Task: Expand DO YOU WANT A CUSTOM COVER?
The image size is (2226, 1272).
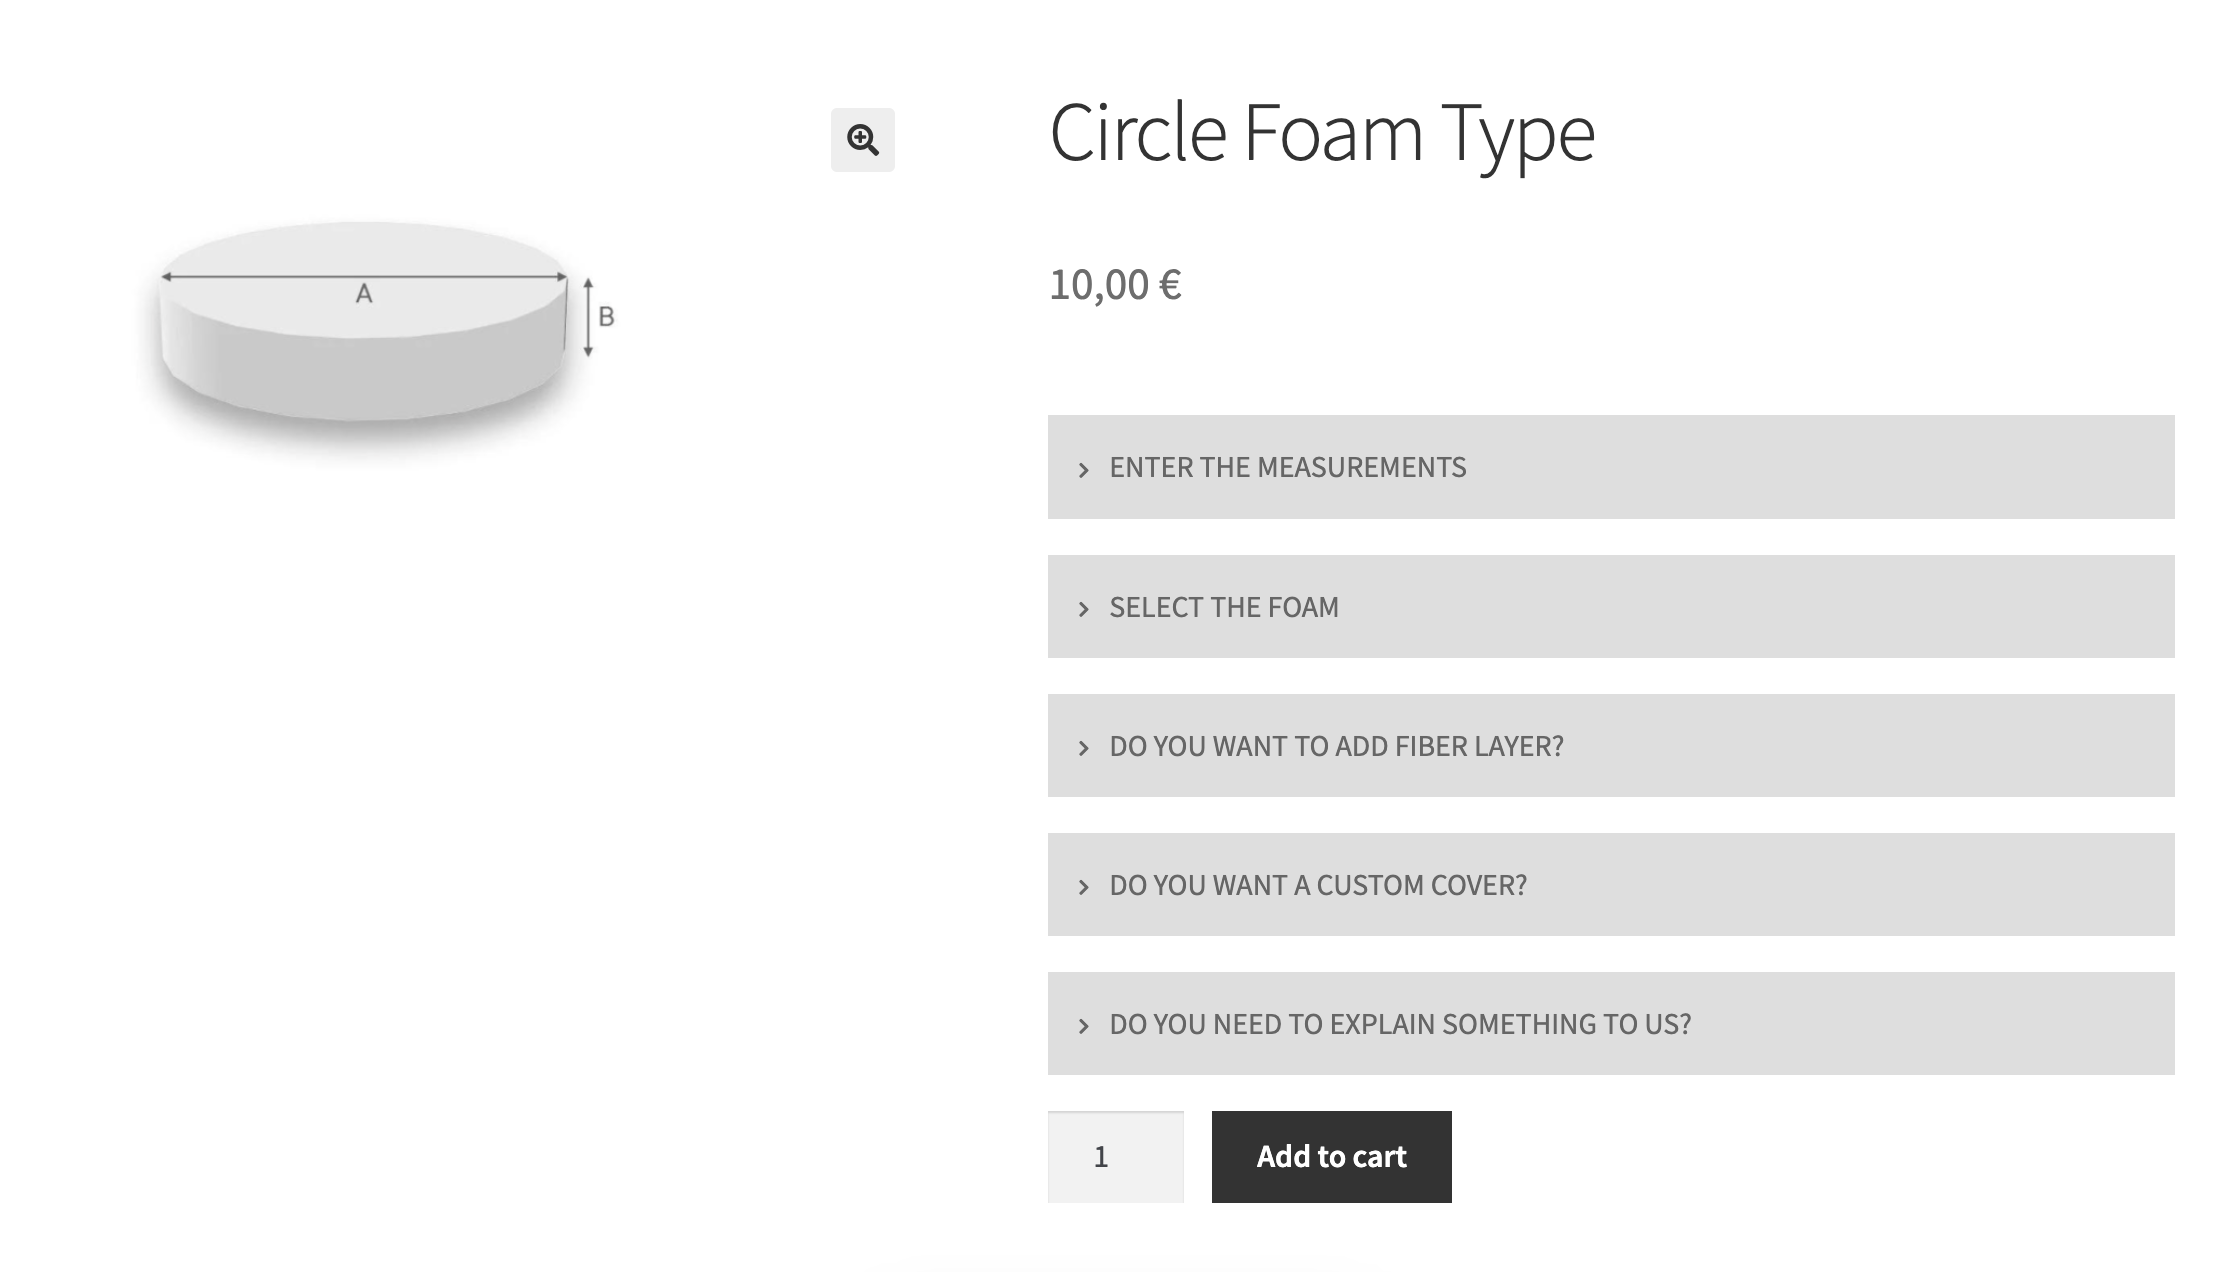Action: 1611,884
